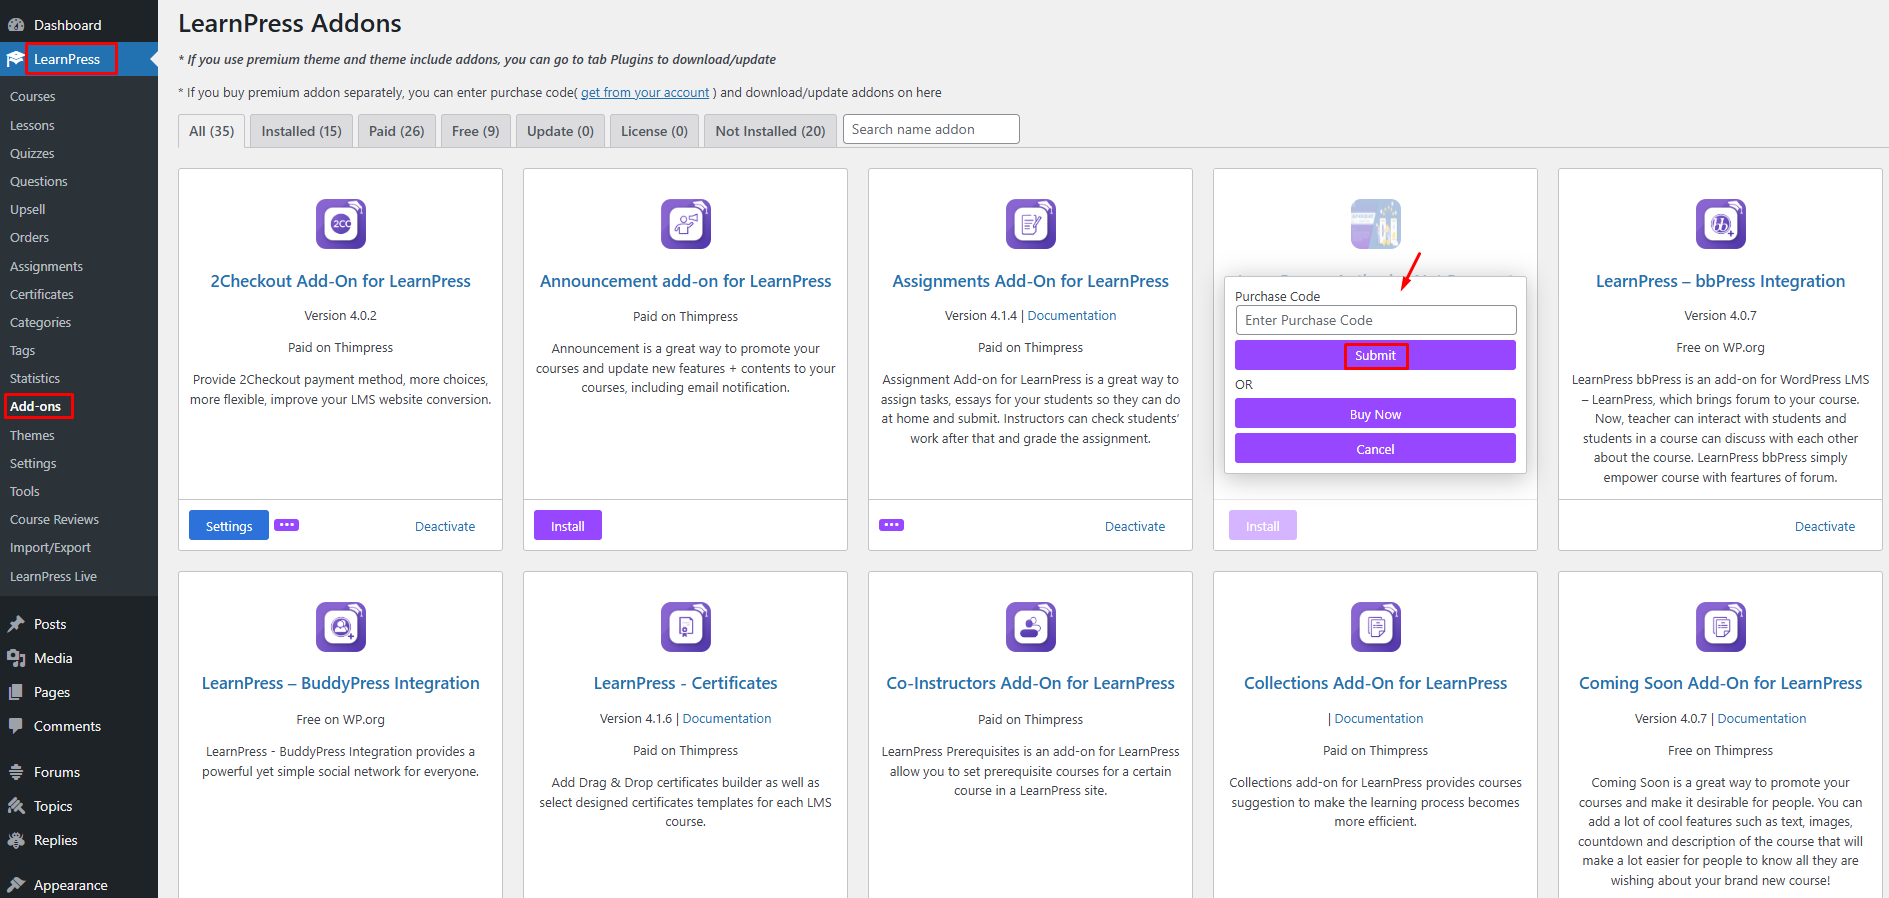Switch to the All (35) tab
Screen dimensions: 1889x898
coord(212,131)
